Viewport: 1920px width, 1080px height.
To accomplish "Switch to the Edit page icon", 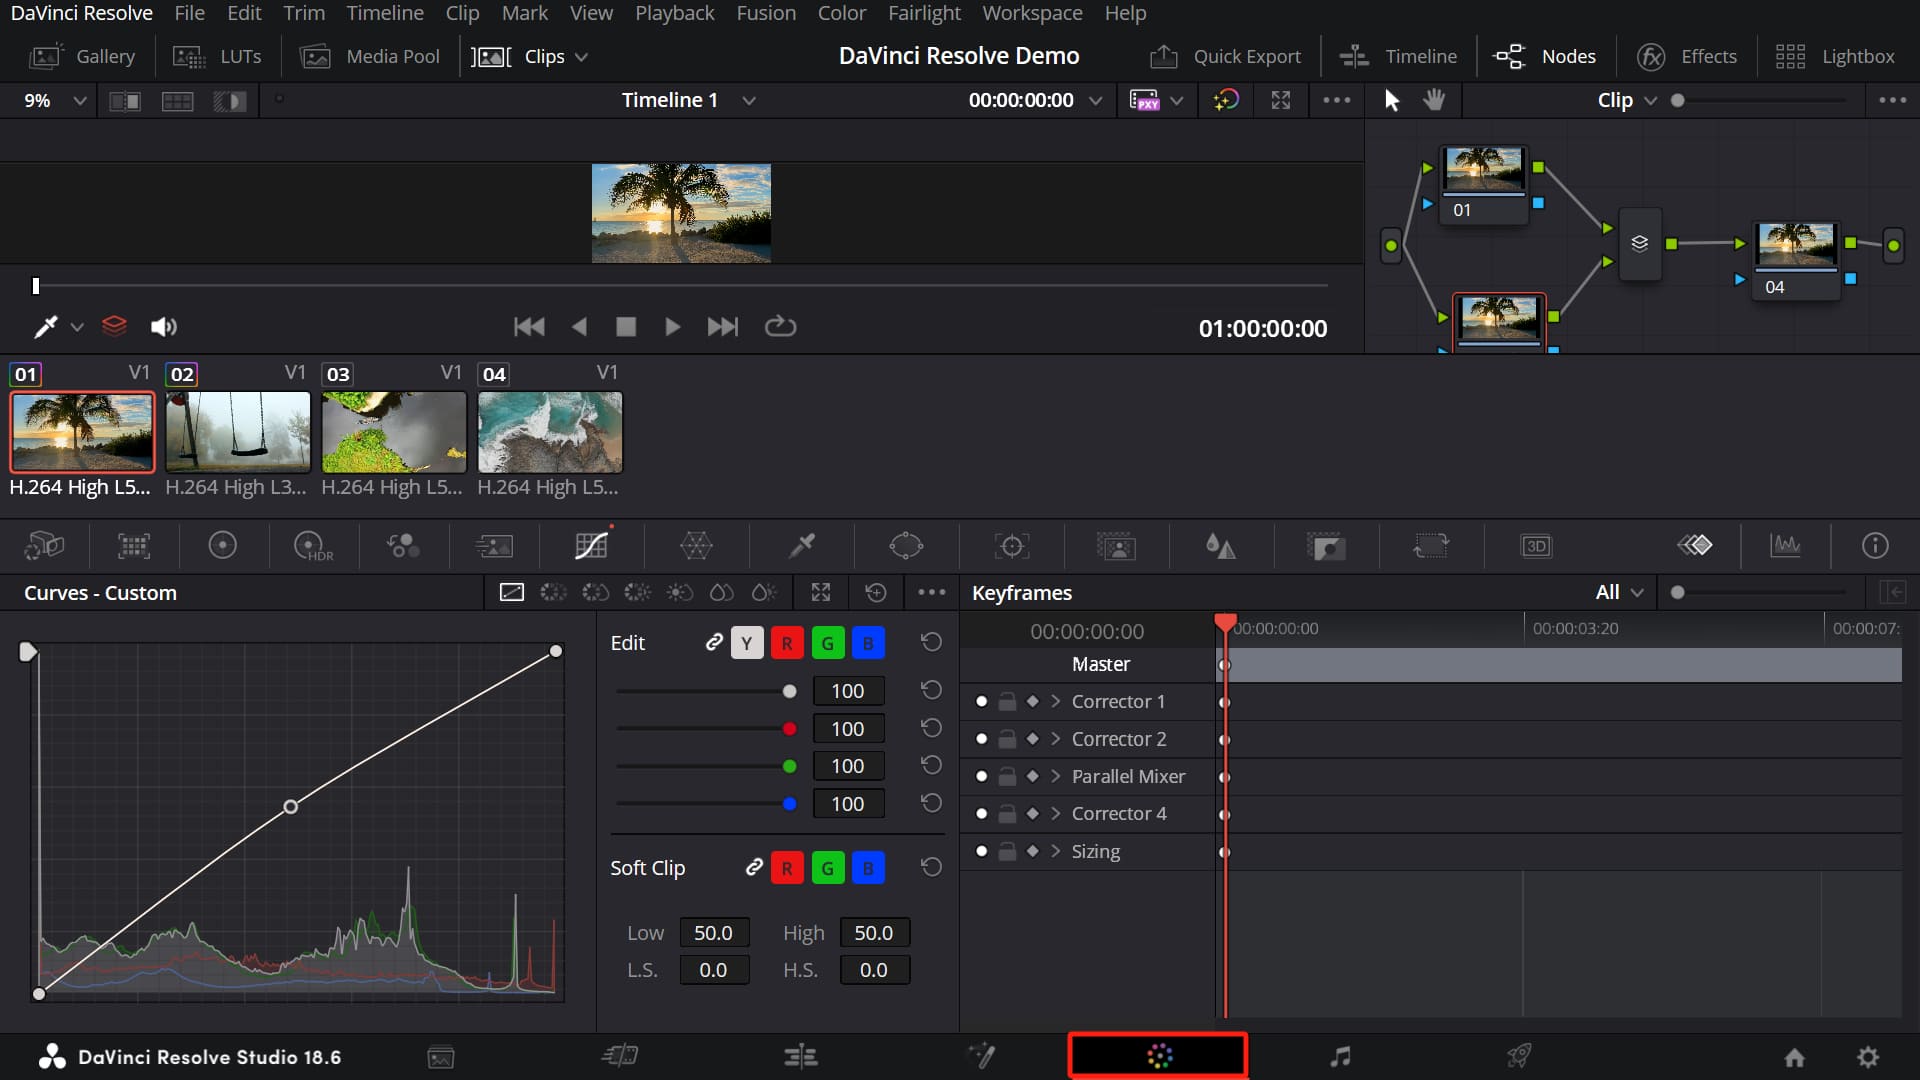I will (x=800, y=1056).
